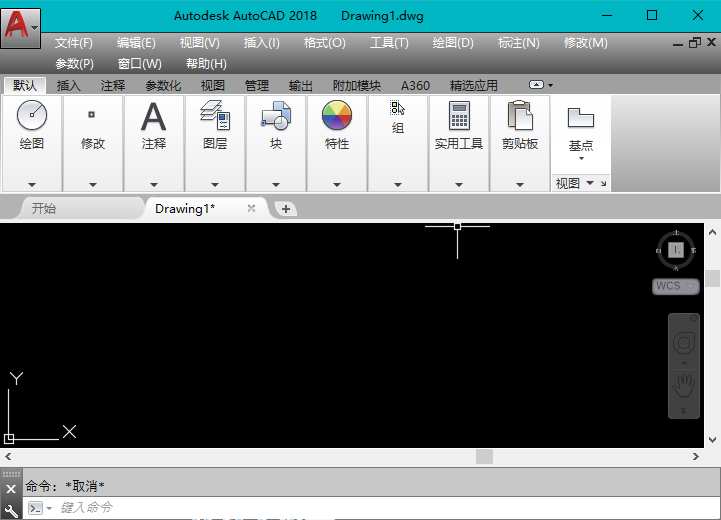Expand the 修改 panel dropdown arrow

[x=93, y=185]
